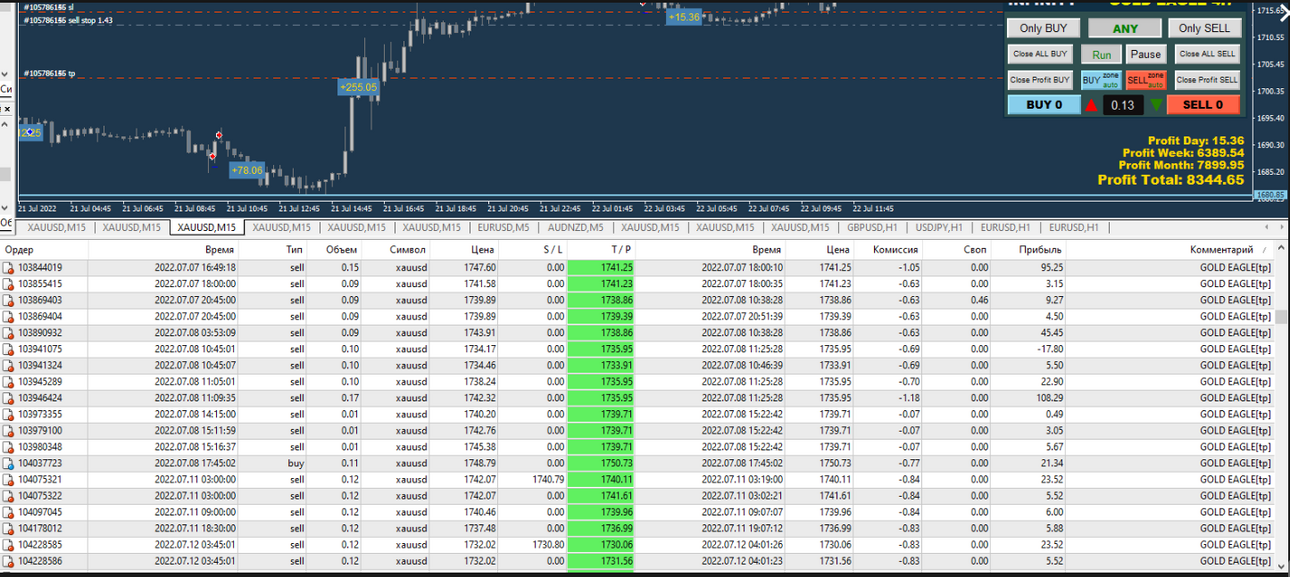Click the order icon beside 104178012
Screen dimensions: 1290x577
9,528
